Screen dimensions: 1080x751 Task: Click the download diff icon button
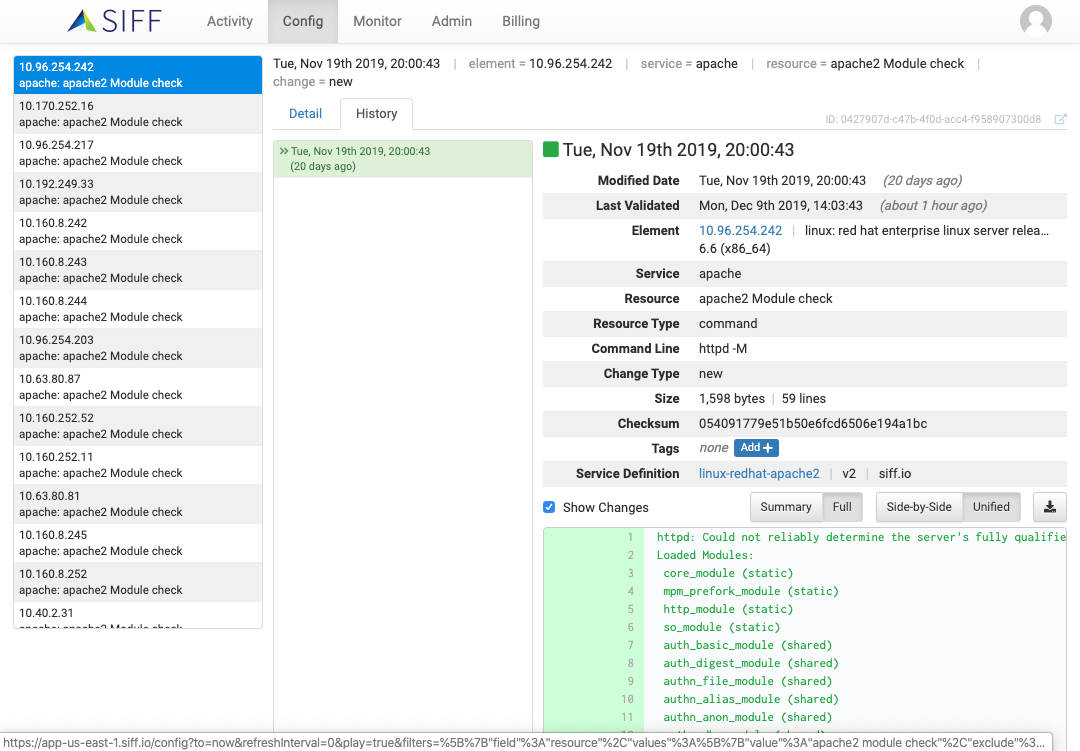pyautogui.click(x=1050, y=507)
